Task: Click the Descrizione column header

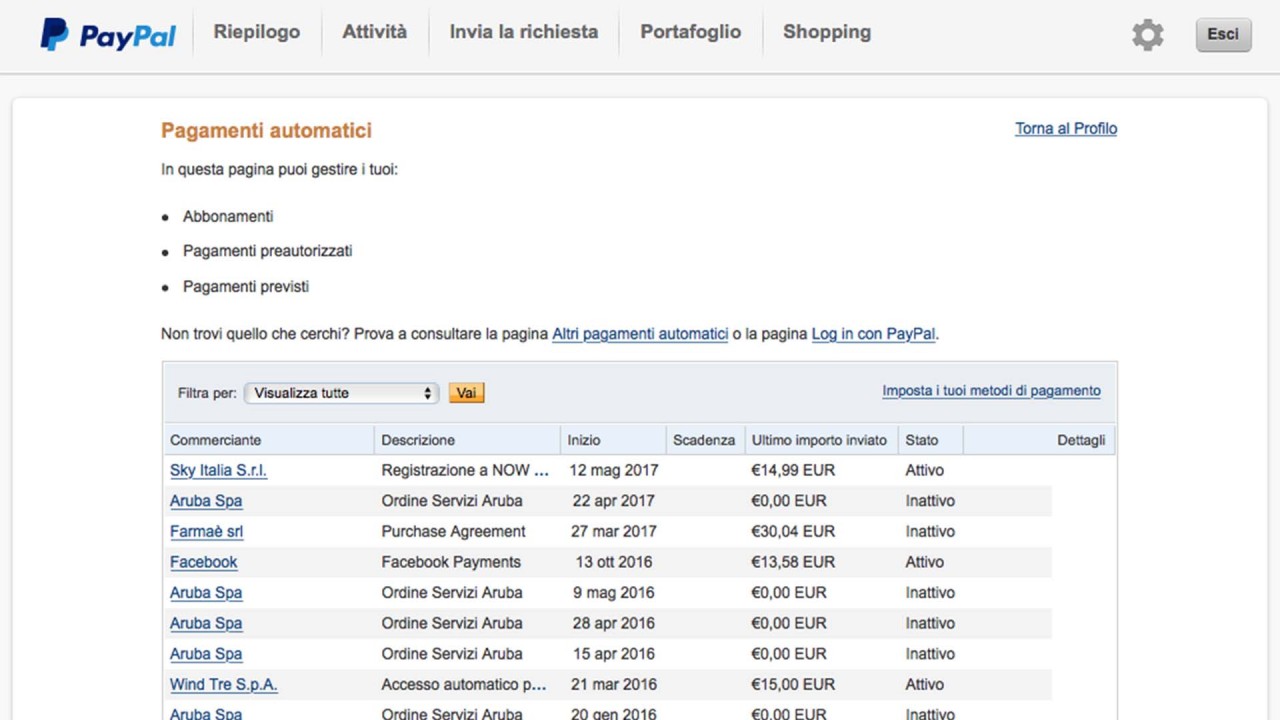Action: tap(418, 440)
